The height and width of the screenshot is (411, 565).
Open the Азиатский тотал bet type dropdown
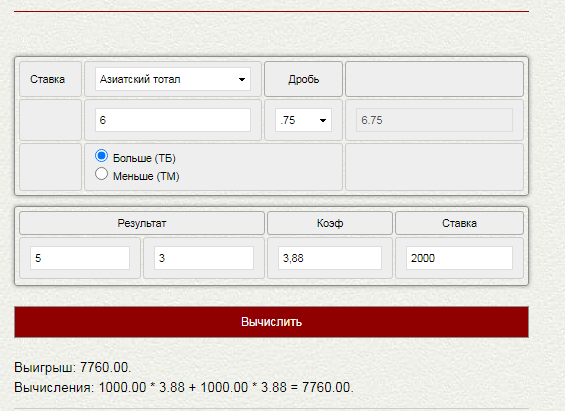[x=173, y=79]
